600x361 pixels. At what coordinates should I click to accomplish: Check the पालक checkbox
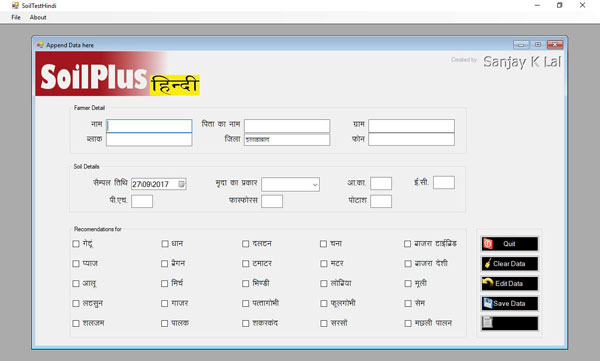point(165,323)
